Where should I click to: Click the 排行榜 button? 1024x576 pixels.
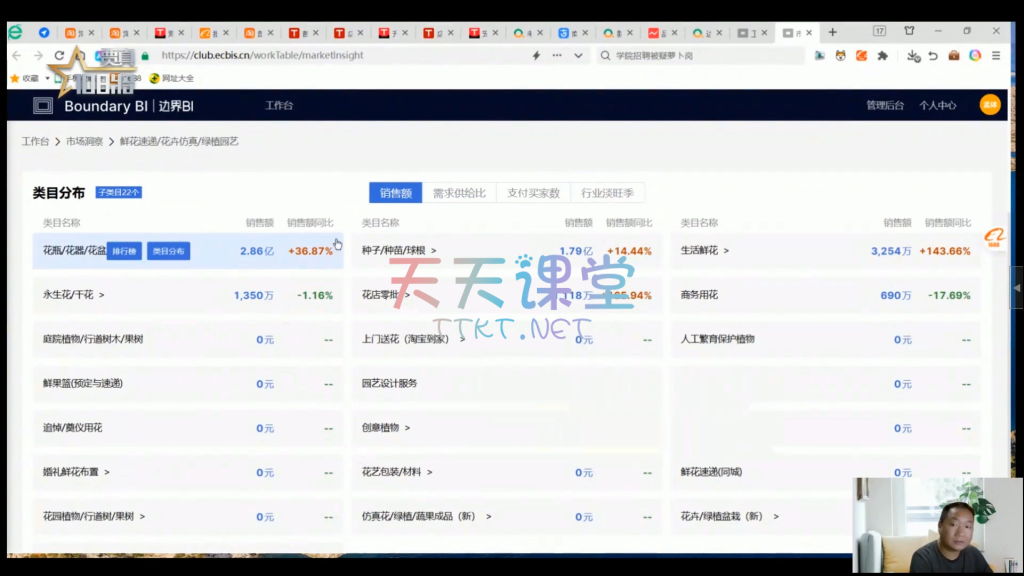click(124, 252)
